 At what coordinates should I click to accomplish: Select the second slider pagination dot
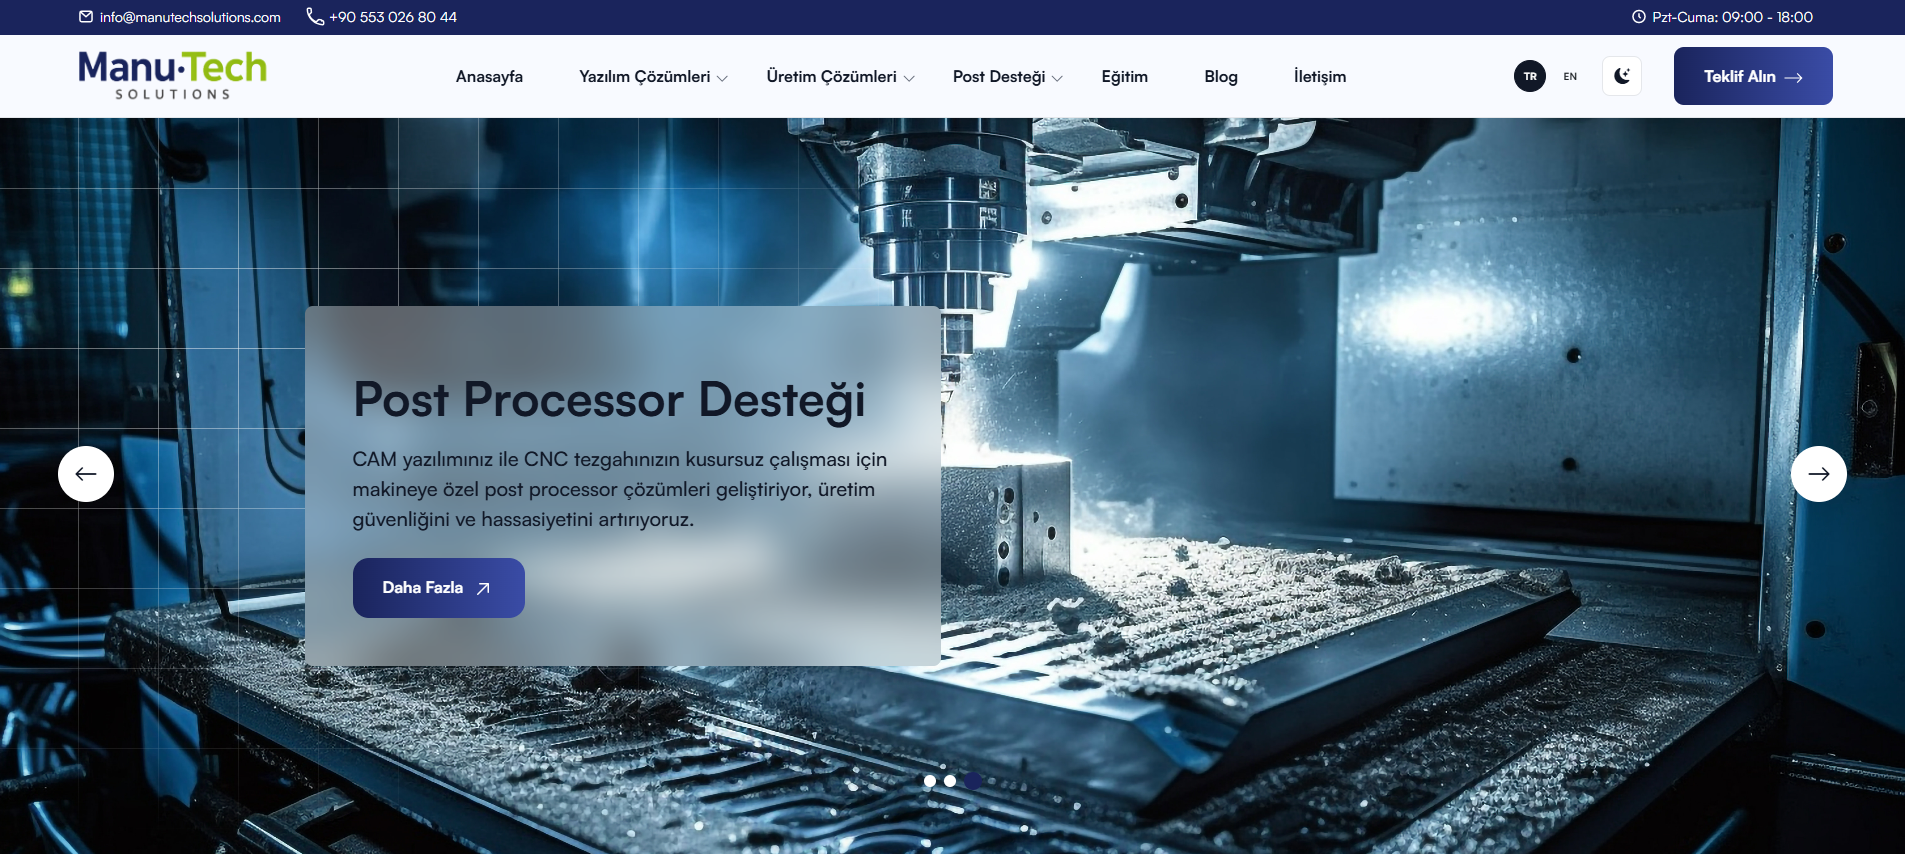click(x=950, y=781)
